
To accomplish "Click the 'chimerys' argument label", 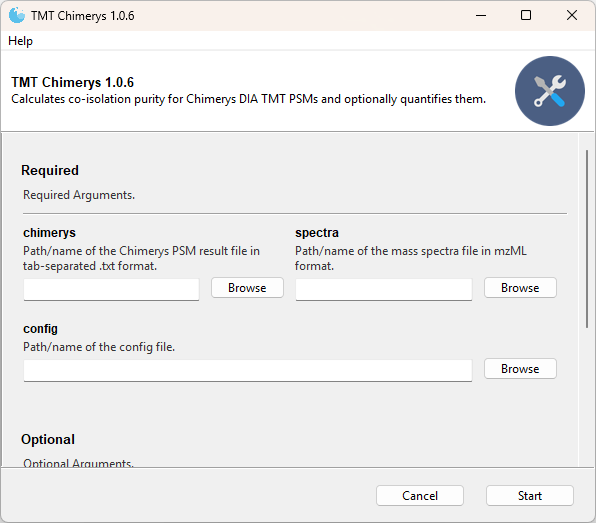I will 49,233.
